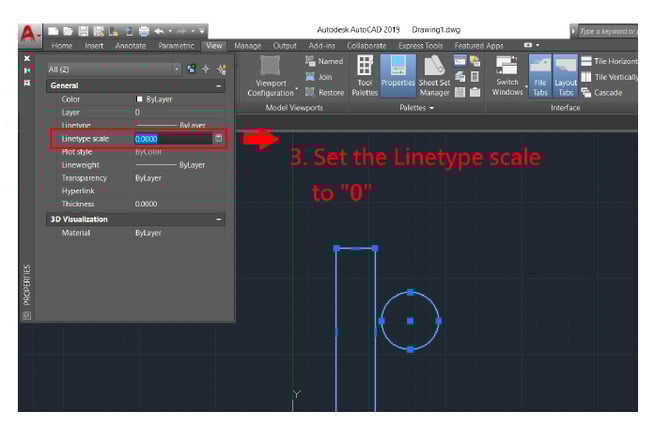The image size is (670, 427).
Task: Click the Plot printer icon in quick access
Action: 145,32
